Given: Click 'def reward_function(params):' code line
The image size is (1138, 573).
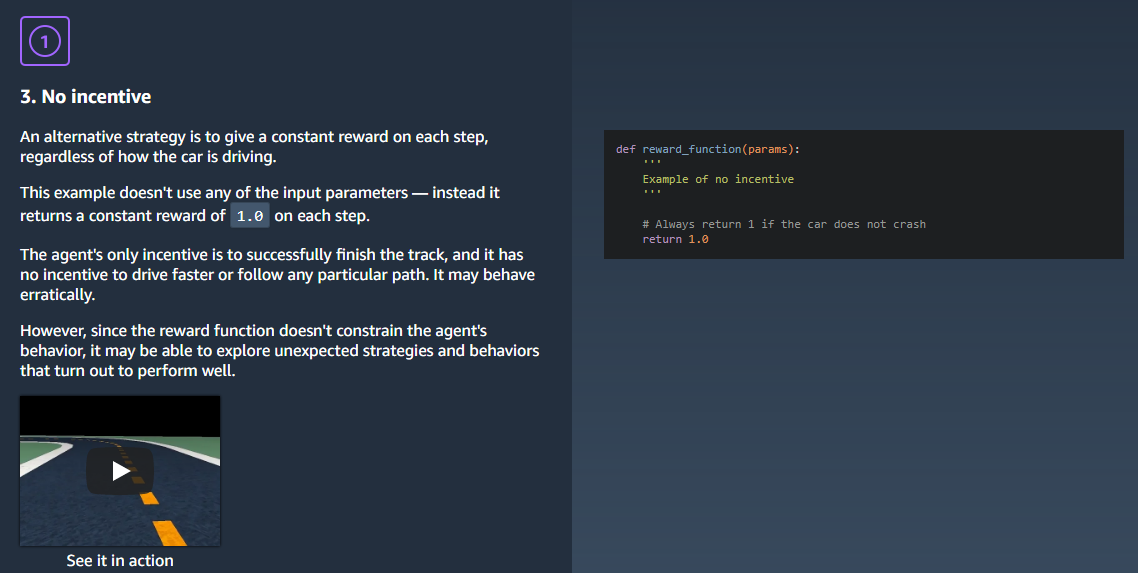Looking at the screenshot, I should (708, 149).
